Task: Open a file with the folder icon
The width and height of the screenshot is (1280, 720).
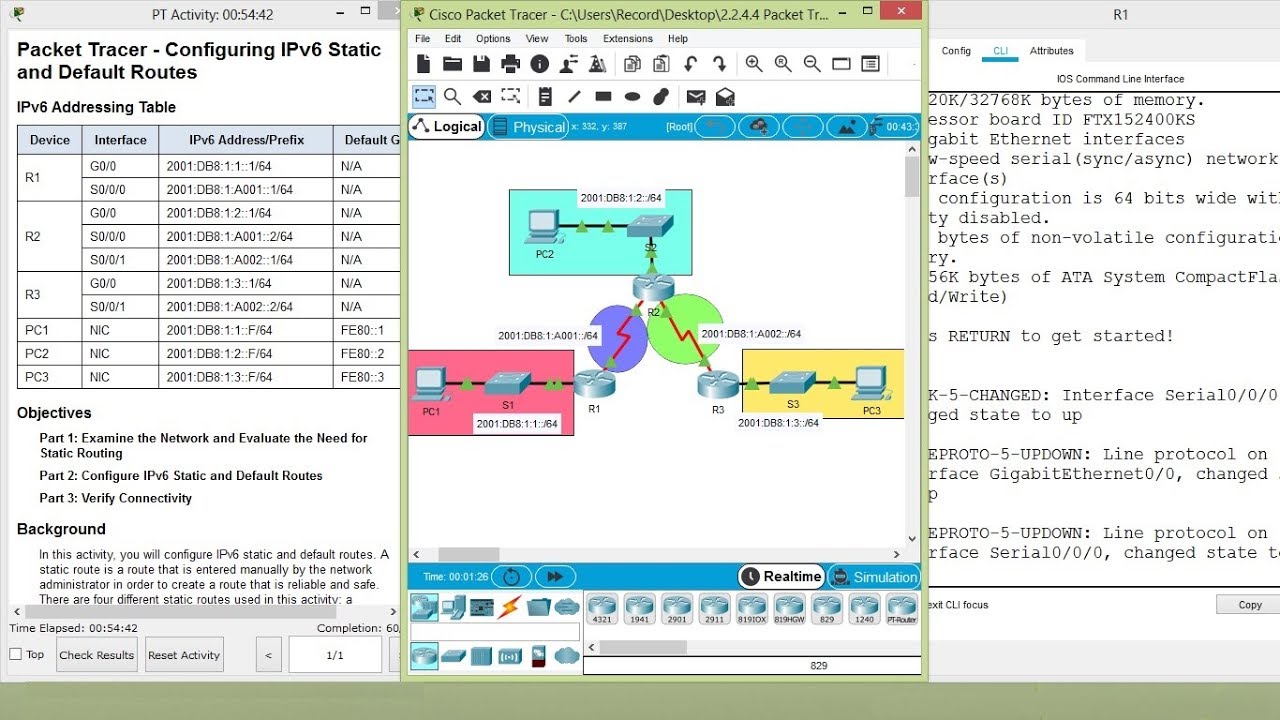Action: click(452, 64)
